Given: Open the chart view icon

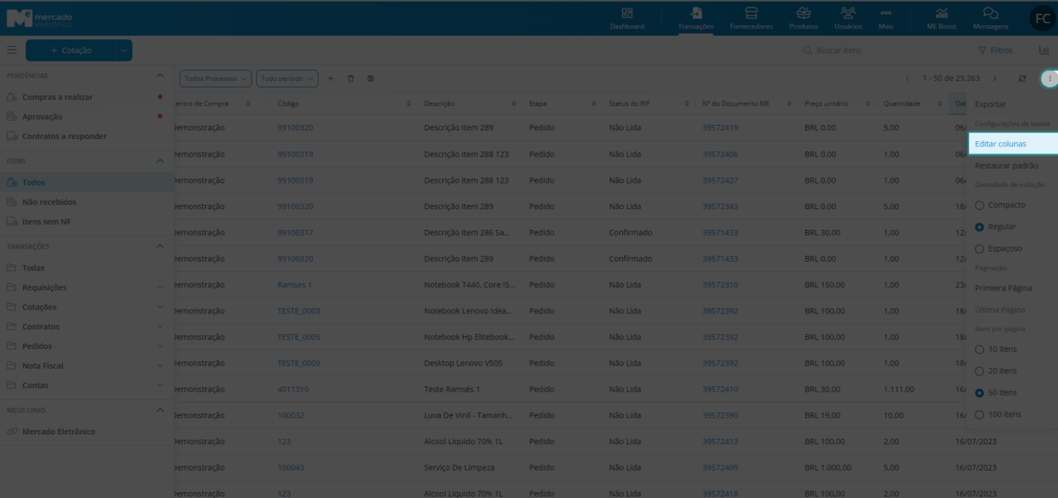Looking at the screenshot, I should pyautogui.click(x=1044, y=50).
